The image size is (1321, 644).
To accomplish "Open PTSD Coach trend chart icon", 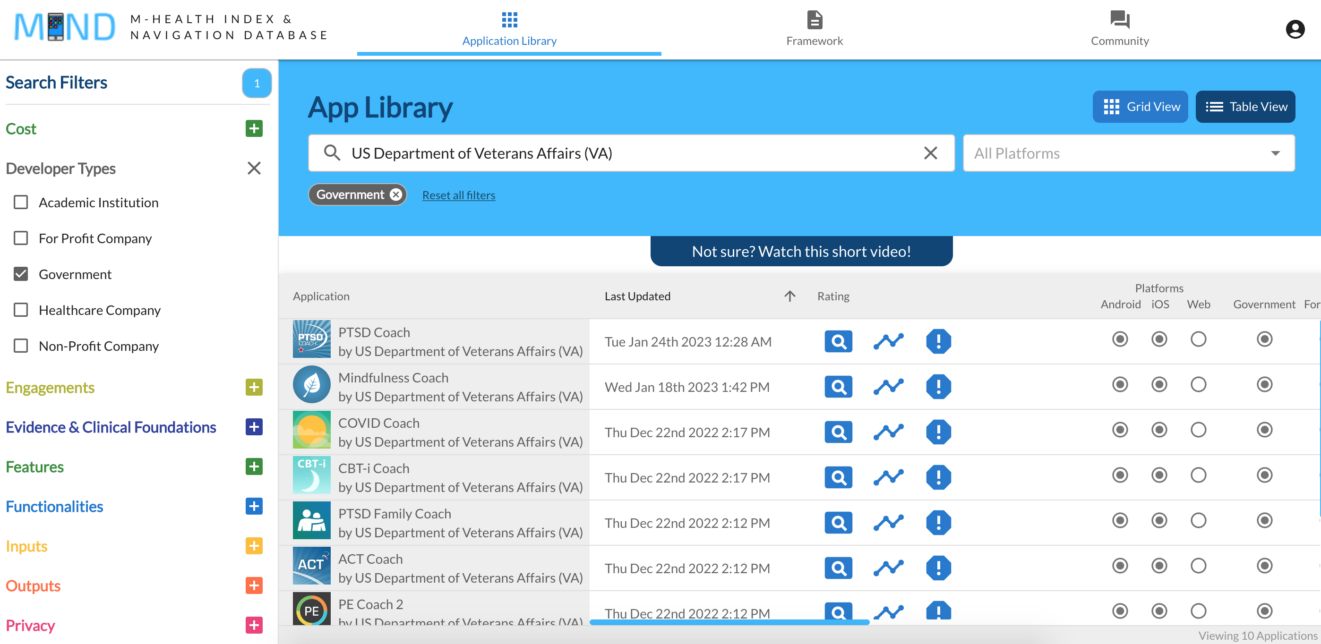I will [888, 342].
